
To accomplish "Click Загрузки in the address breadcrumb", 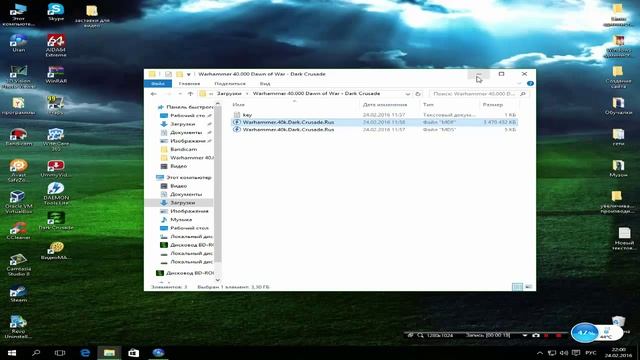I will pyautogui.click(x=229, y=94).
